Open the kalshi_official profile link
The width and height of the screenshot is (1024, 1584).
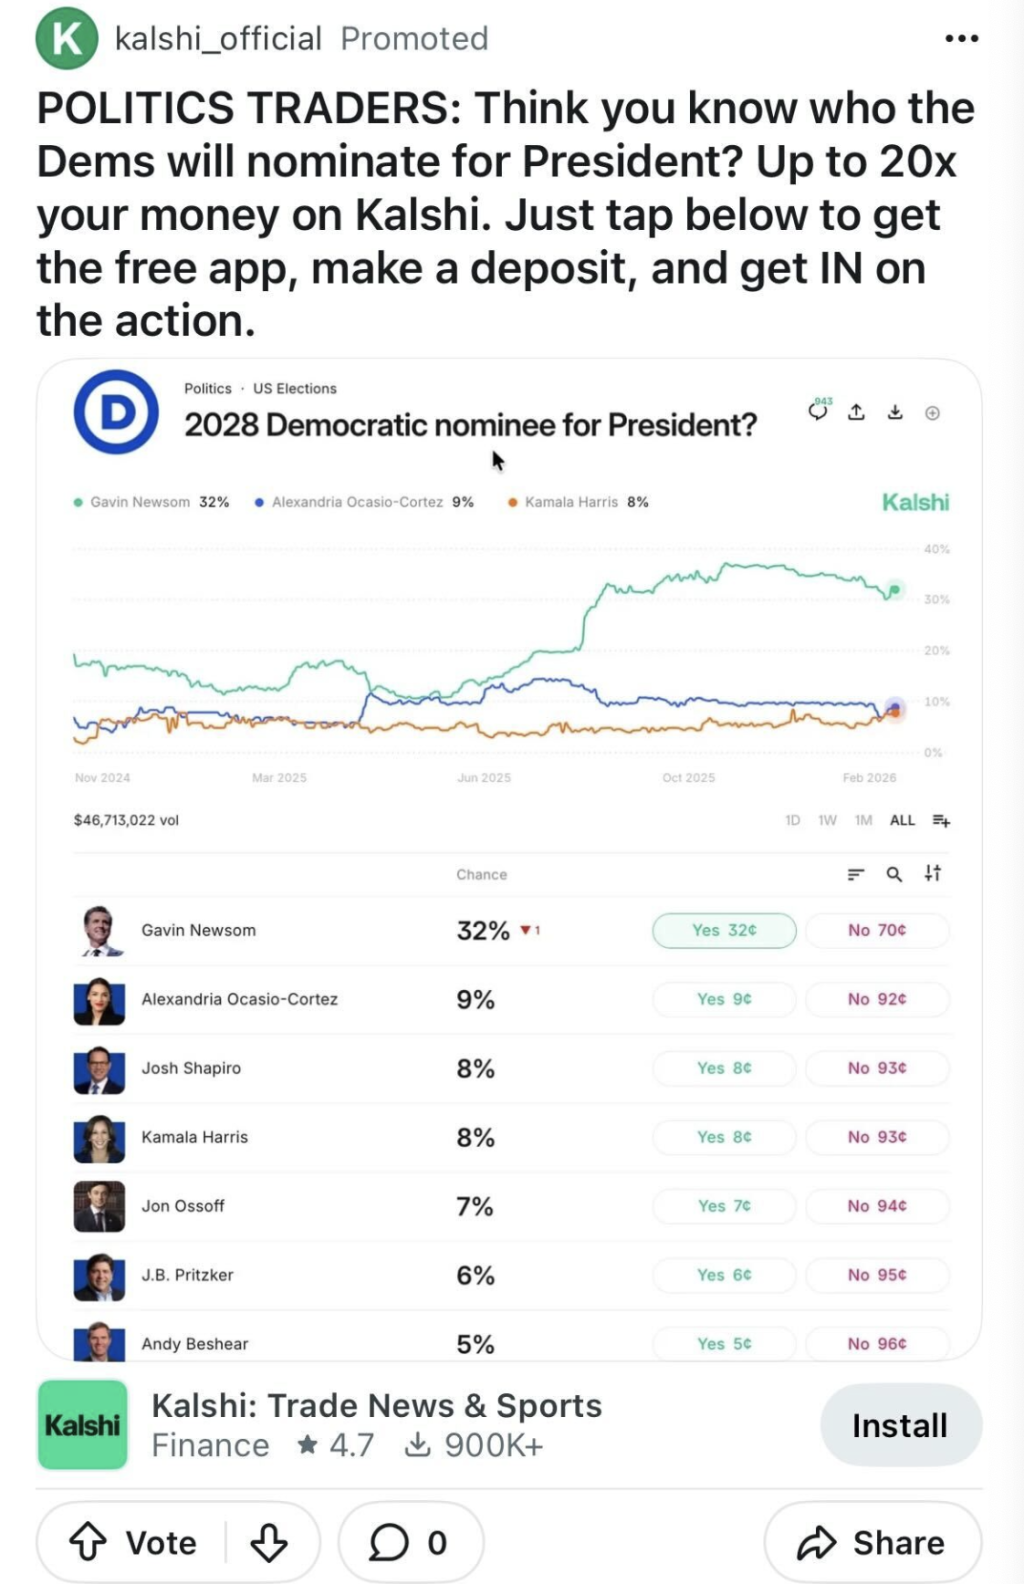pos(218,39)
